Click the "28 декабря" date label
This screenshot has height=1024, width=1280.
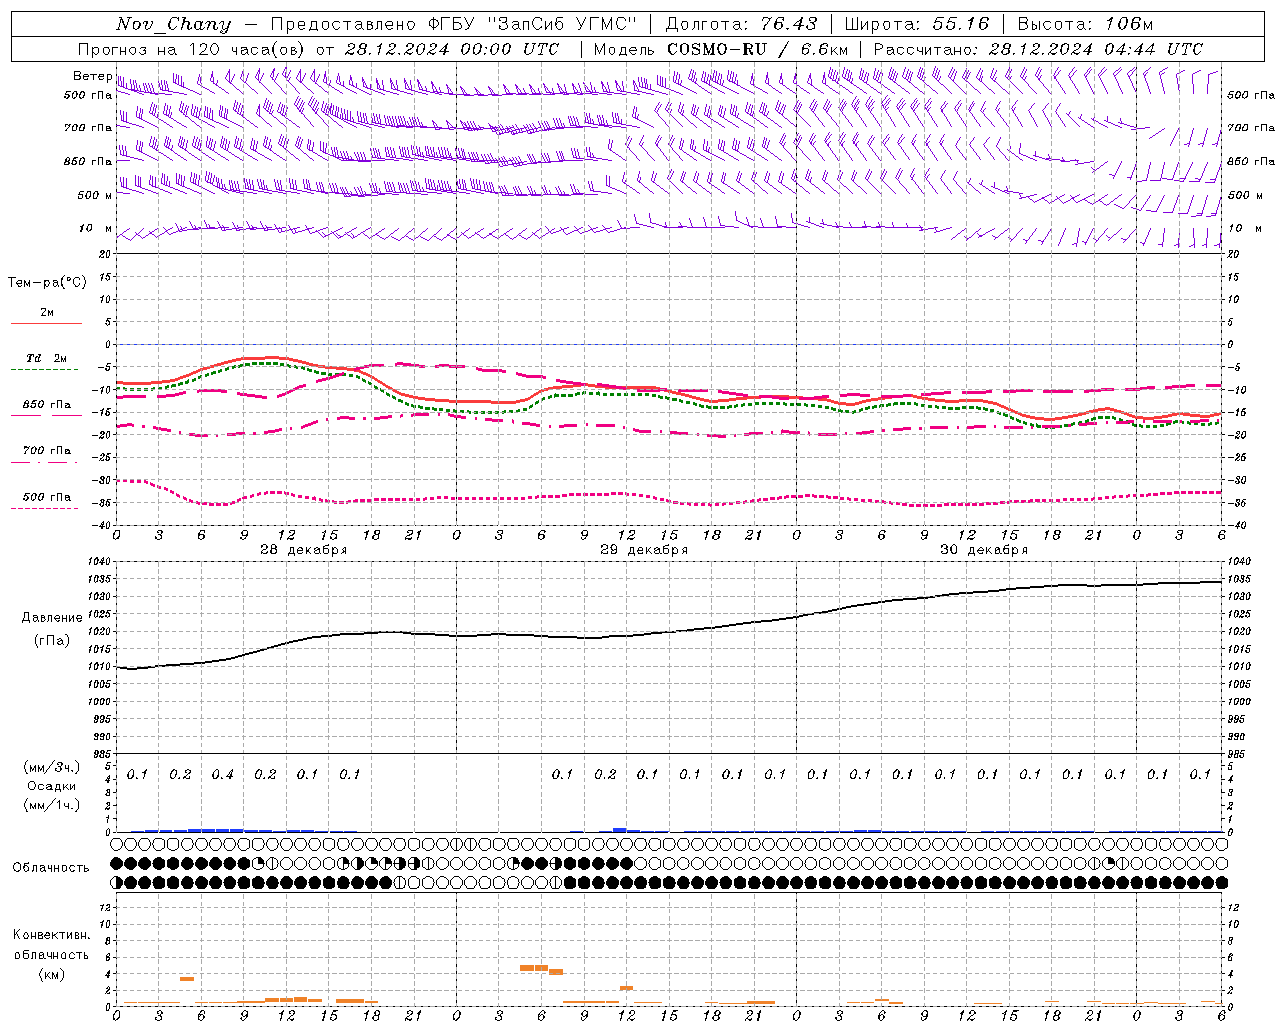click(x=304, y=550)
